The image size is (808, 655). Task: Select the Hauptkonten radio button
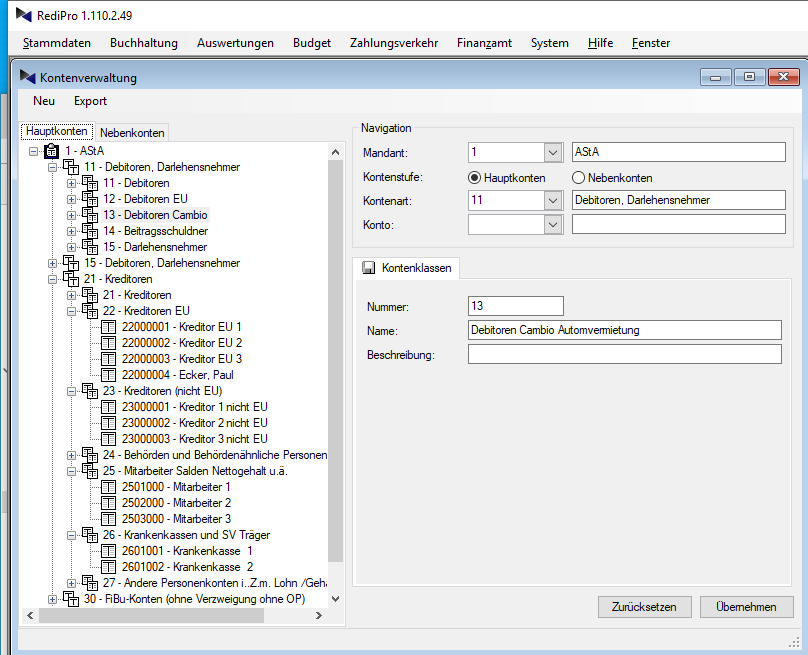click(x=475, y=177)
